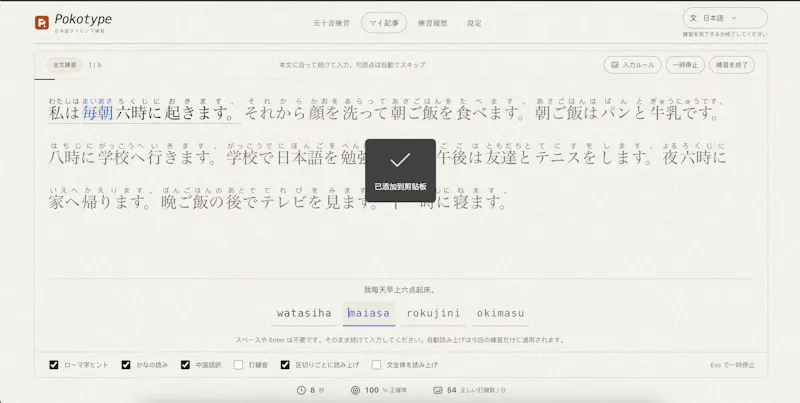Click the word 私は in the passage
The width and height of the screenshot is (800, 403).
coord(64,113)
